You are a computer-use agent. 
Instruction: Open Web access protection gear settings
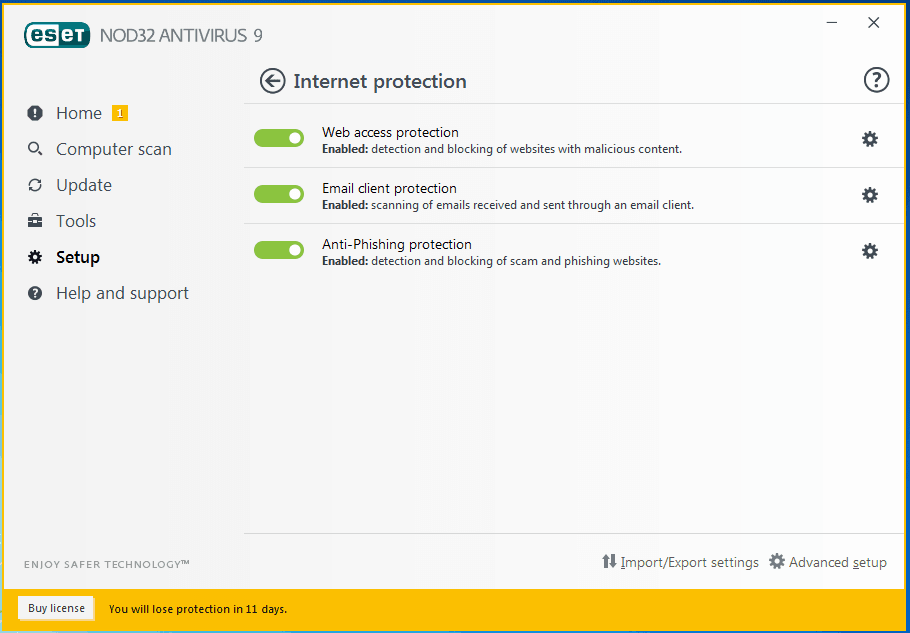(x=869, y=139)
